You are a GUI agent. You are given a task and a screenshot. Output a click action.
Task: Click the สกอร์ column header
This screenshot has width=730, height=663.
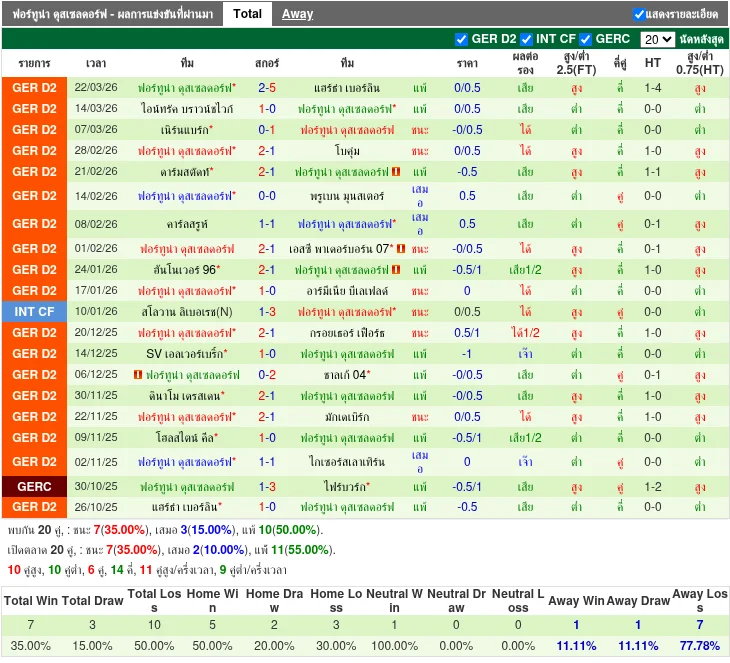point(267,62)
